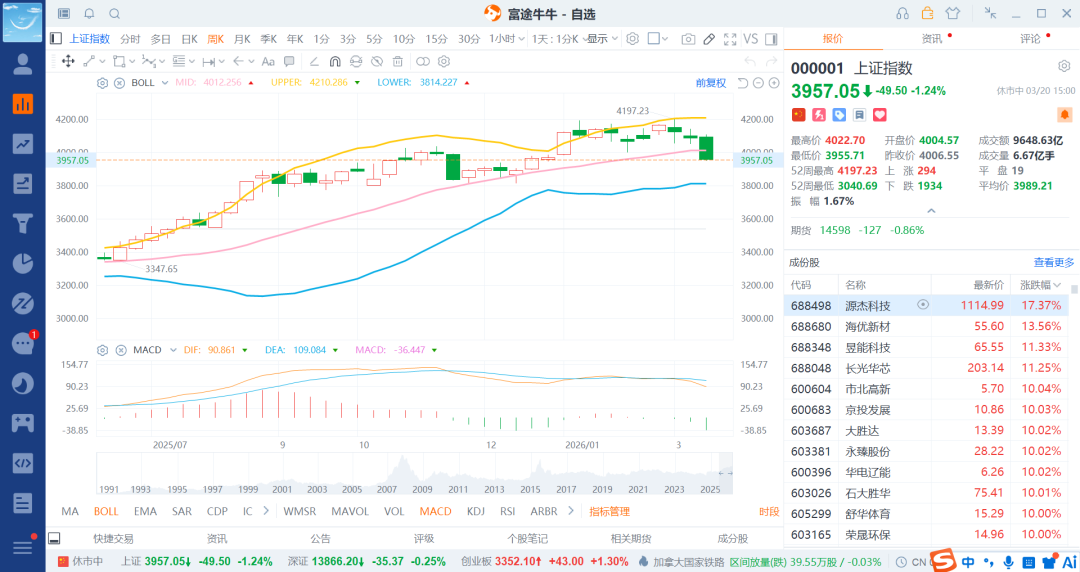Sort by 涨跌幅 column header
The image size is (1080, 572).
click(x=1040, y=285)
